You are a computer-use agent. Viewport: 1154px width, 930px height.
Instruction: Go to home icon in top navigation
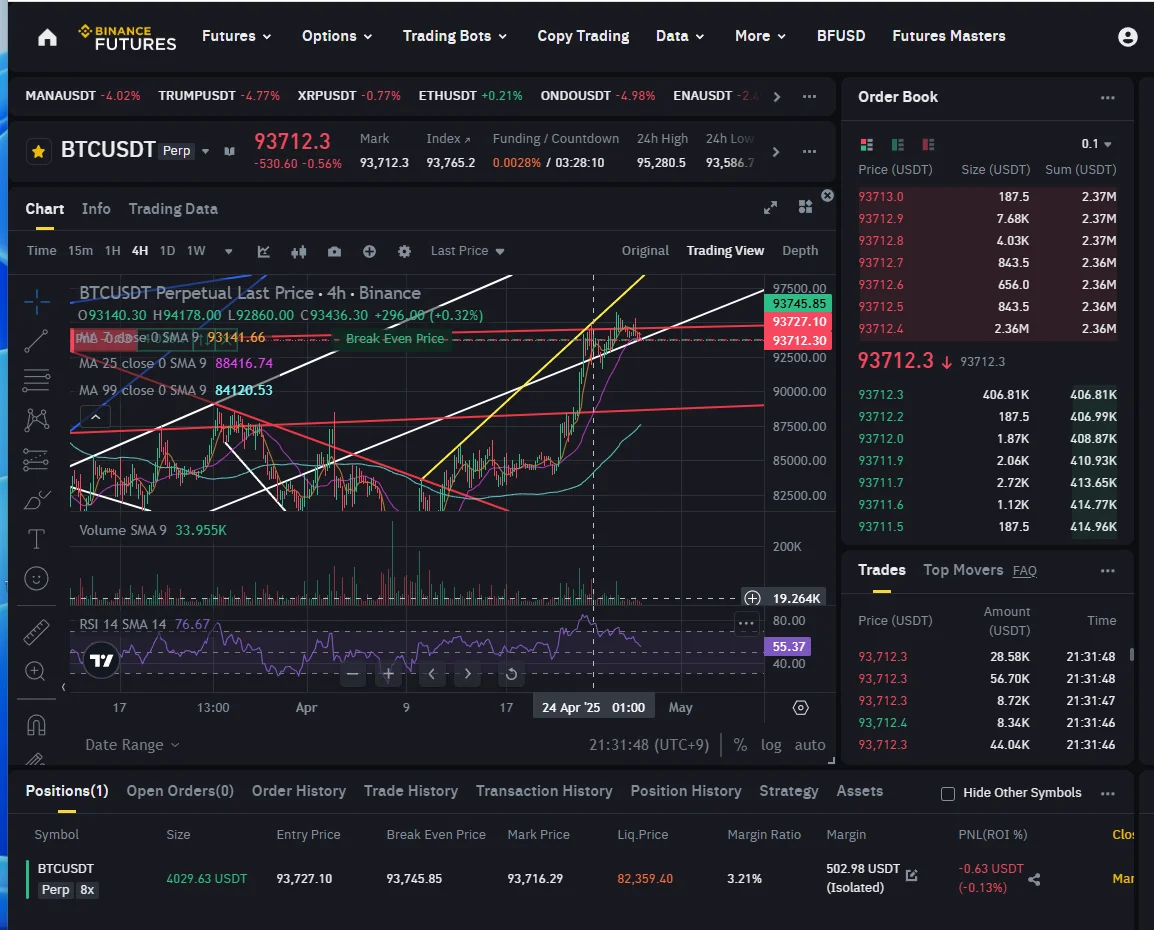click(47, 37)
